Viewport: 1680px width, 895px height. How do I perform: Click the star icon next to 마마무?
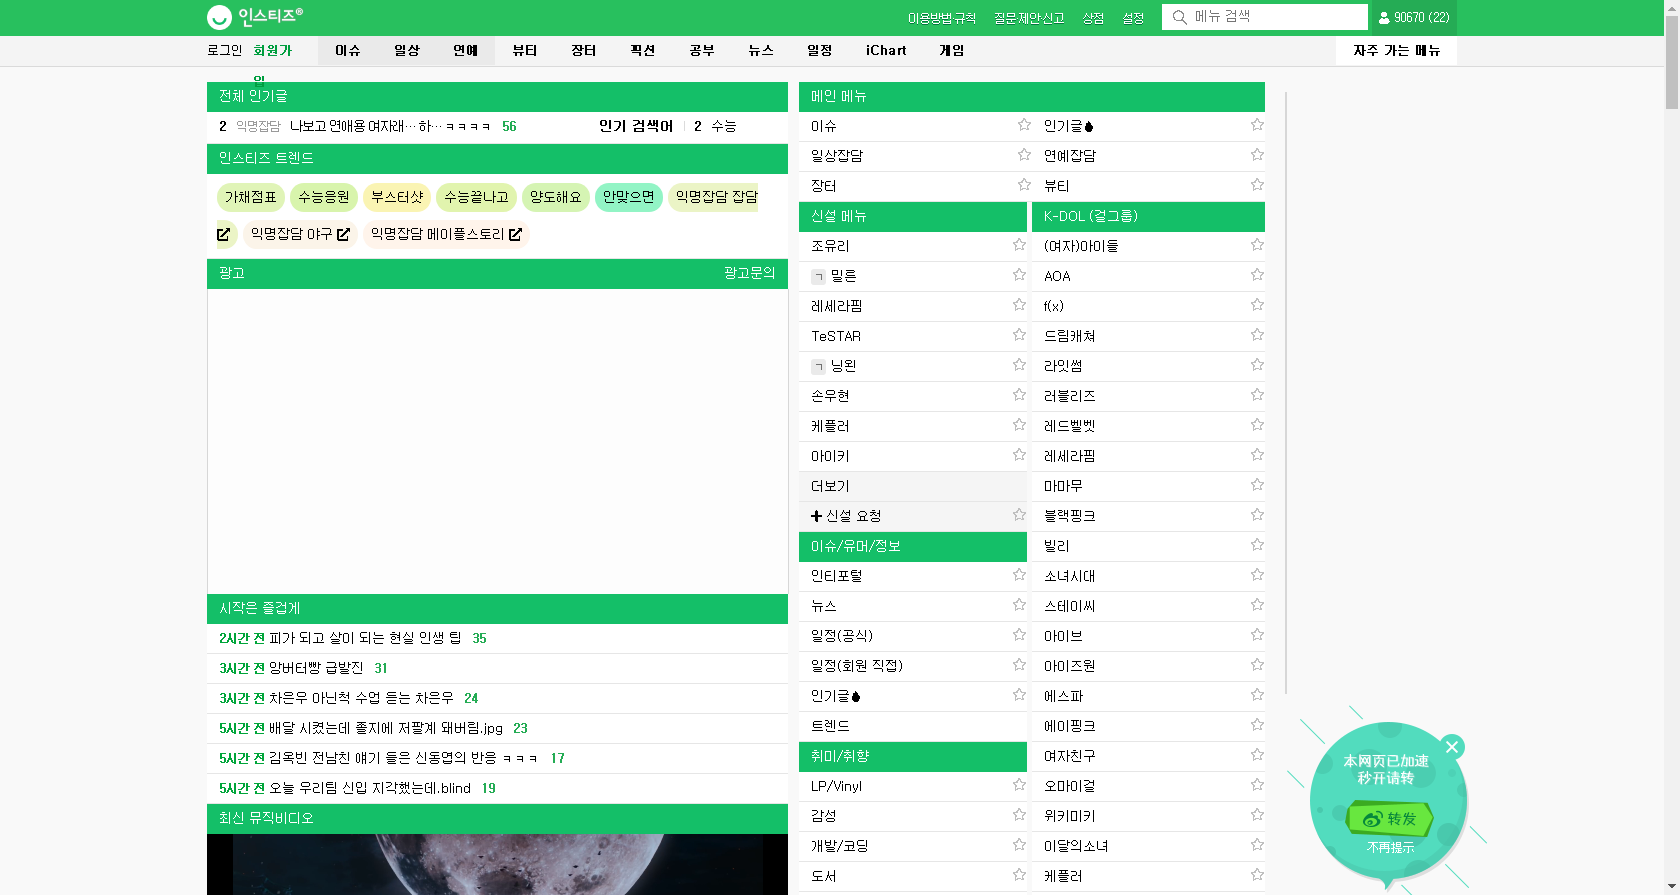pyautogui.click(x=1257, y=485)
